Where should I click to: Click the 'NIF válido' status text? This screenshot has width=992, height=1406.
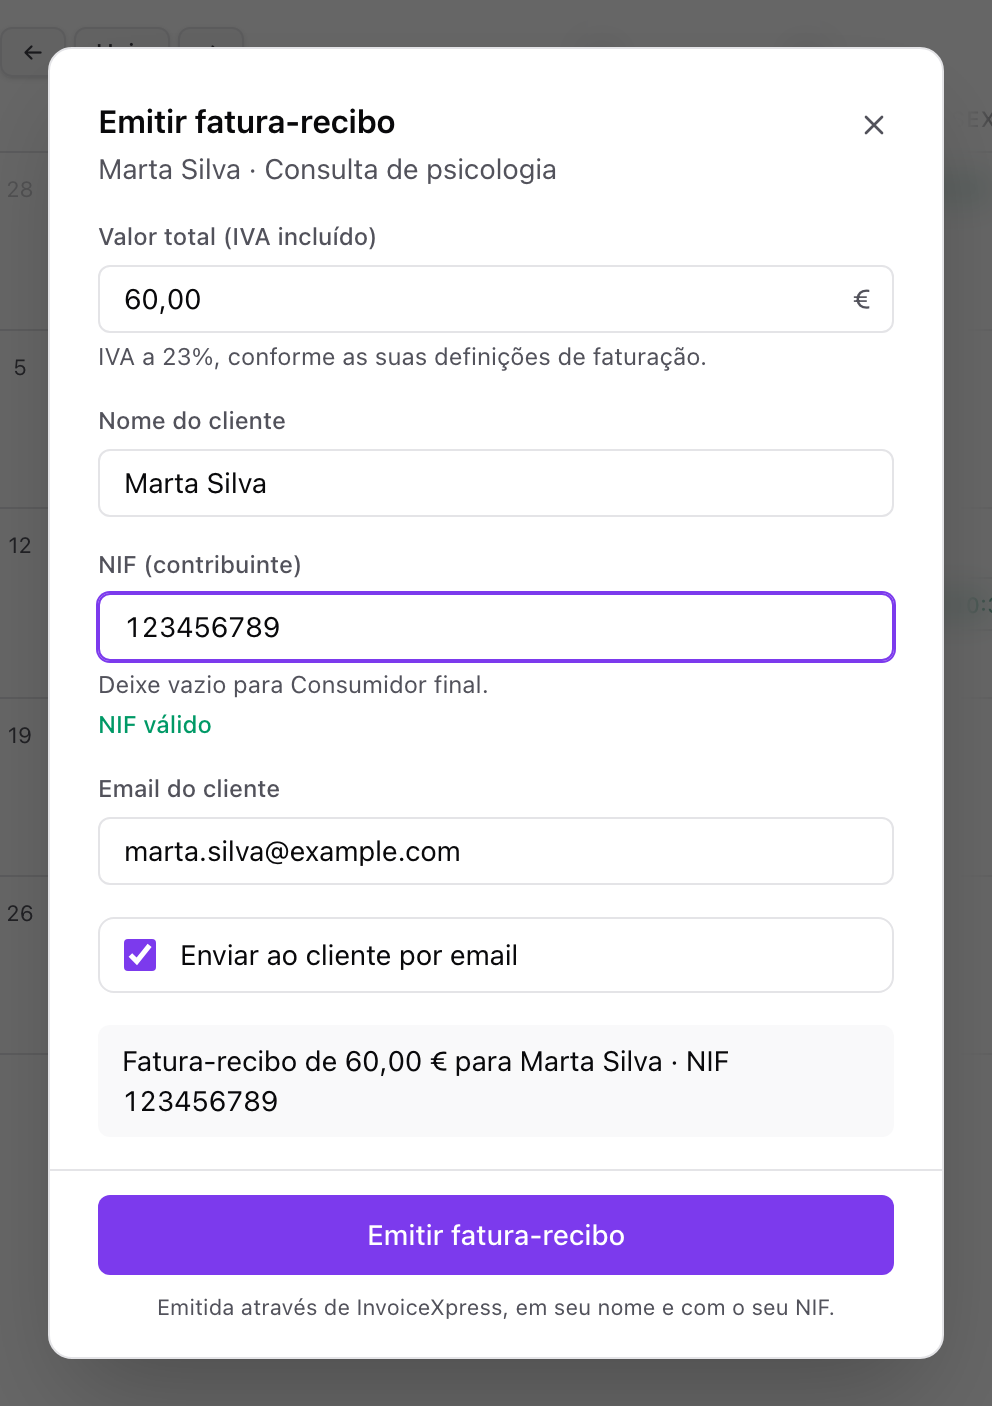[155, 725]
